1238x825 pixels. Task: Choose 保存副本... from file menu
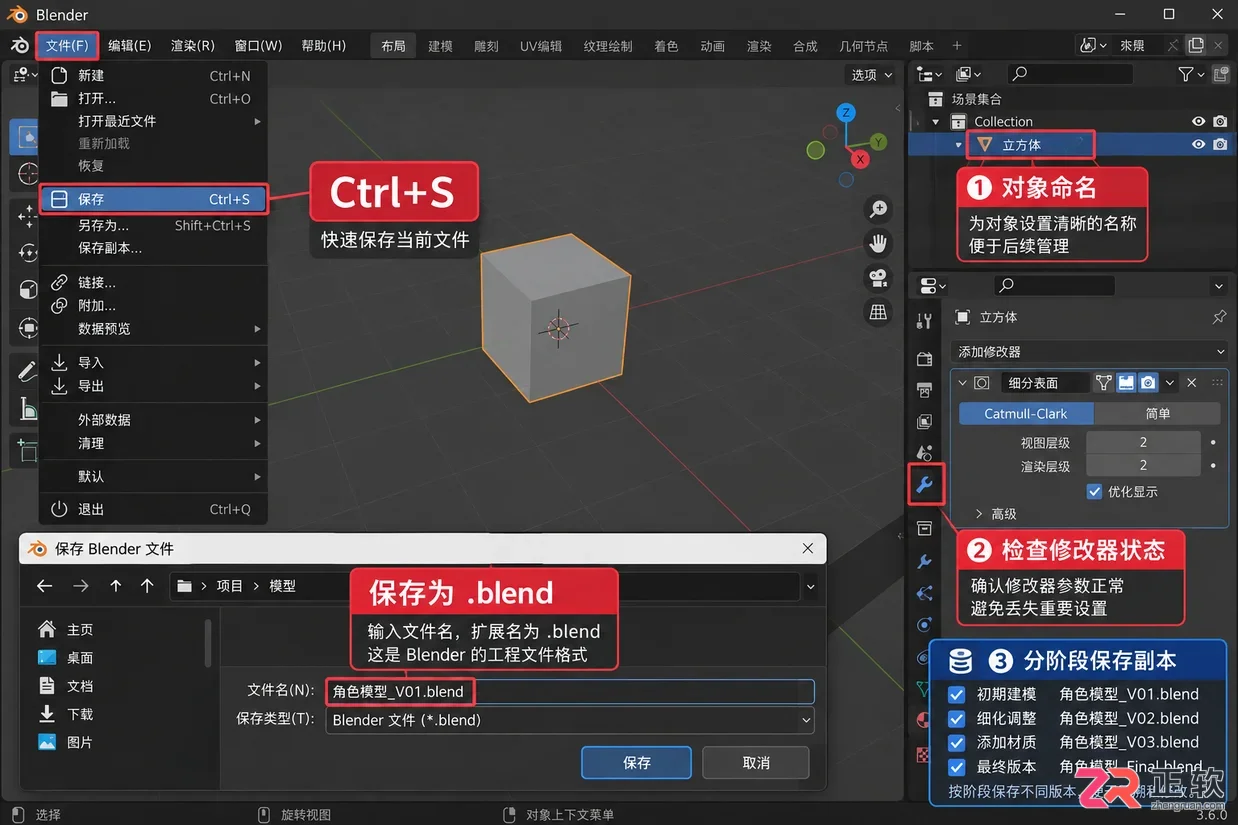point(153,248)
